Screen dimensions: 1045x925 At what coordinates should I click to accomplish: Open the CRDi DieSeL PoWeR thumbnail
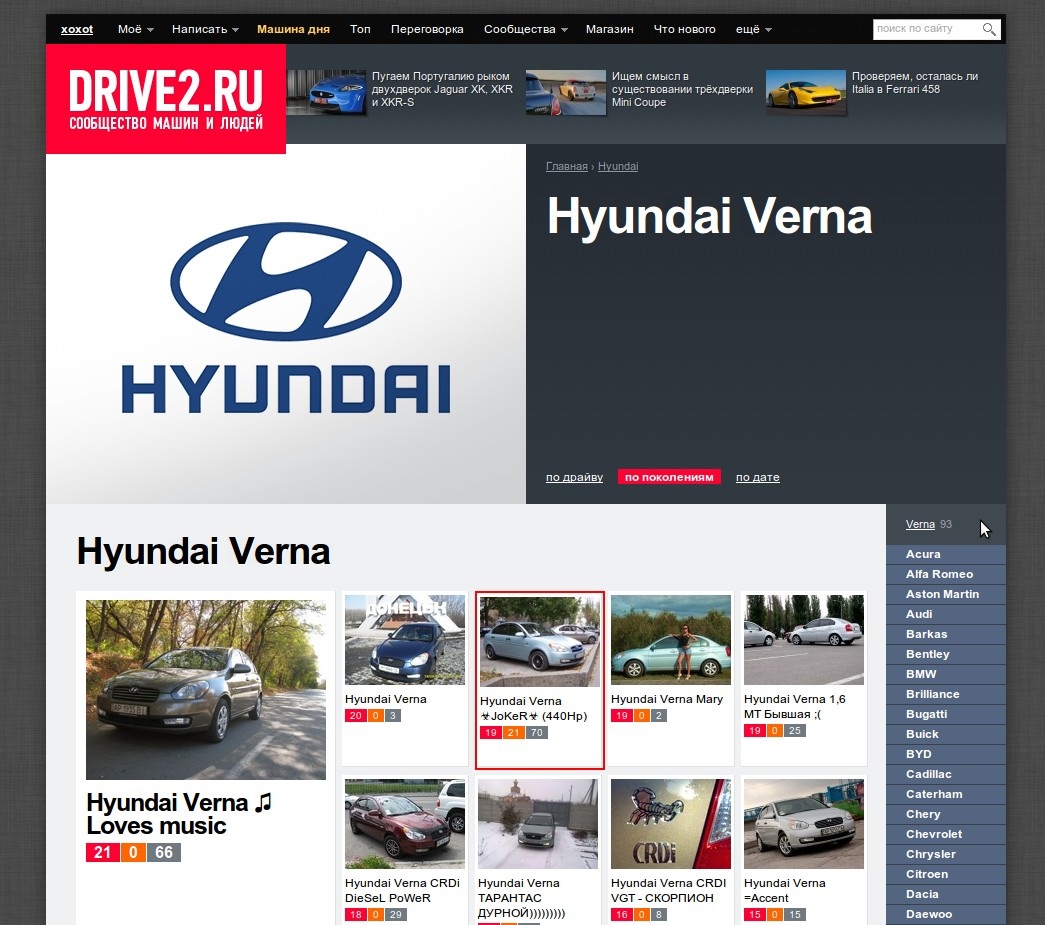[x=405, y=824]
